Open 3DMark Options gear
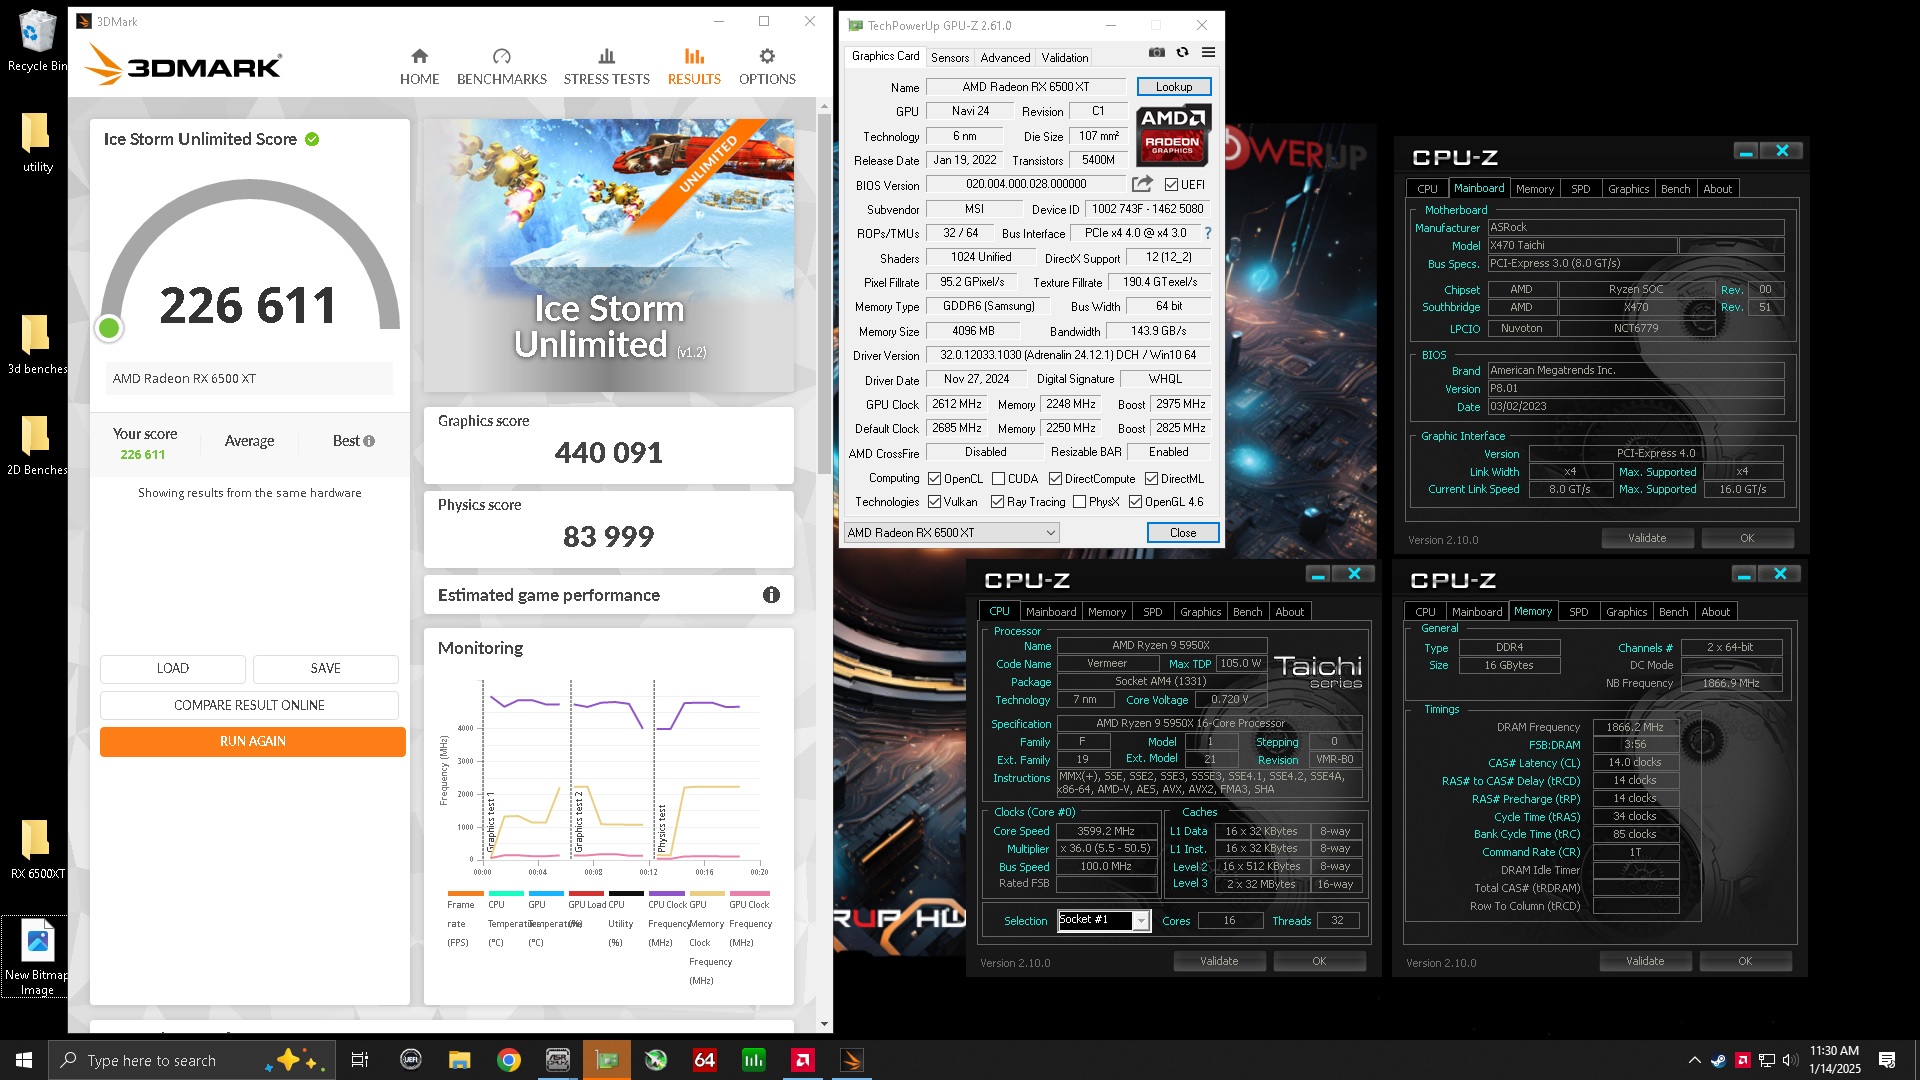 point(767,67)
